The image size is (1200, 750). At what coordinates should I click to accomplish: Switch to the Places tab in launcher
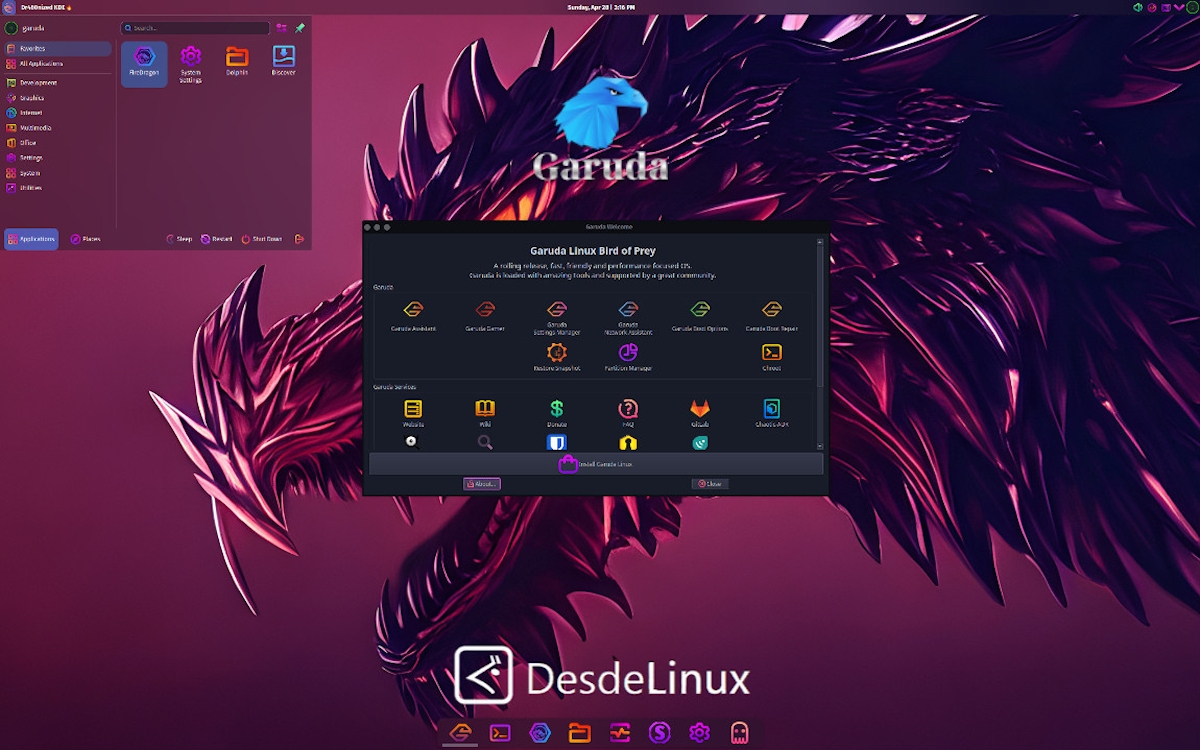tap(85, 239)
